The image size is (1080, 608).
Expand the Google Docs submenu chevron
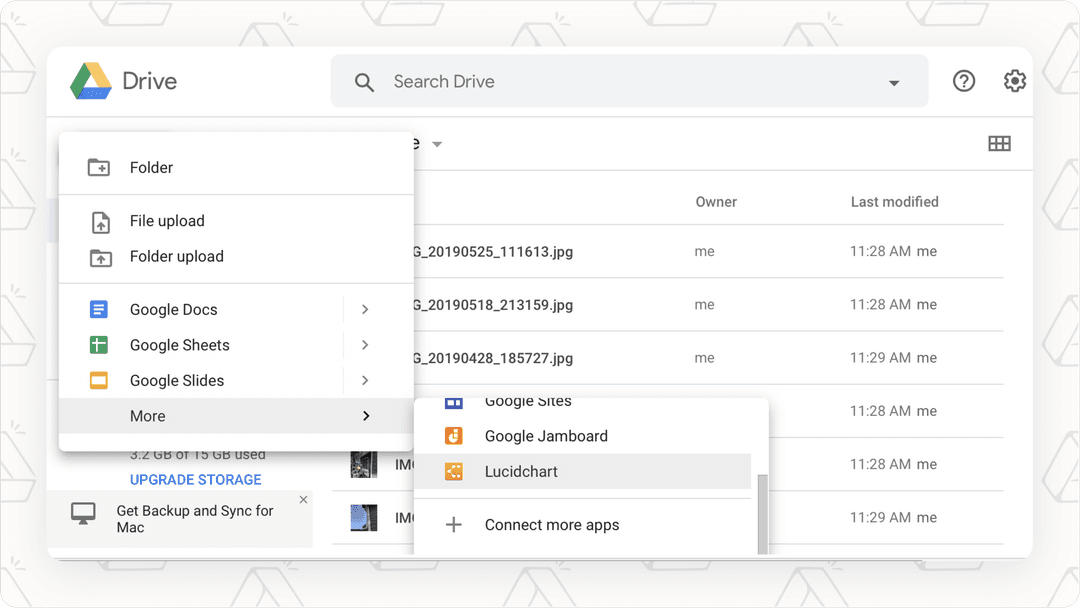tap(365, 309)
